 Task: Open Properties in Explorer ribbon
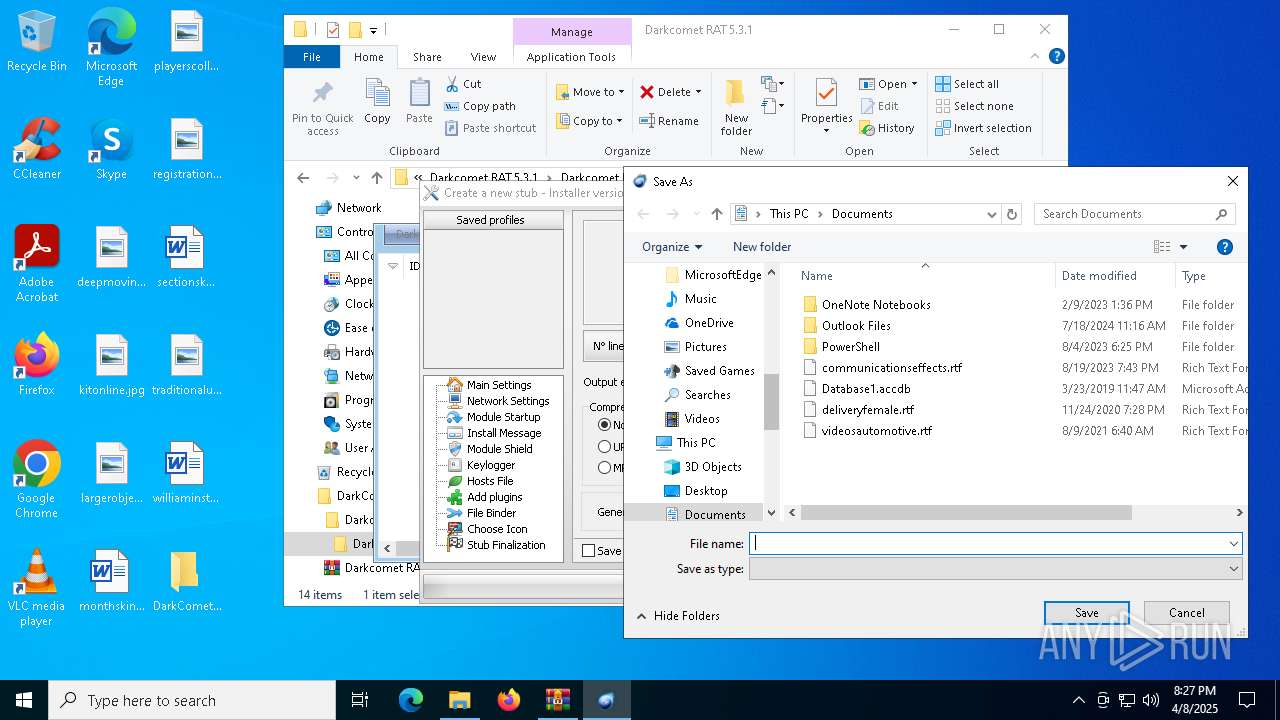pos(826,106)
